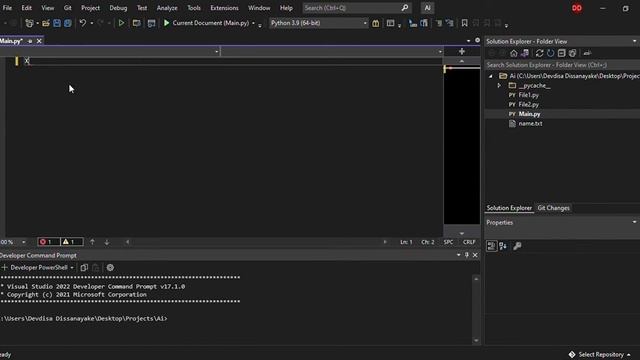Click the errors count indicator

pos(48,242)
